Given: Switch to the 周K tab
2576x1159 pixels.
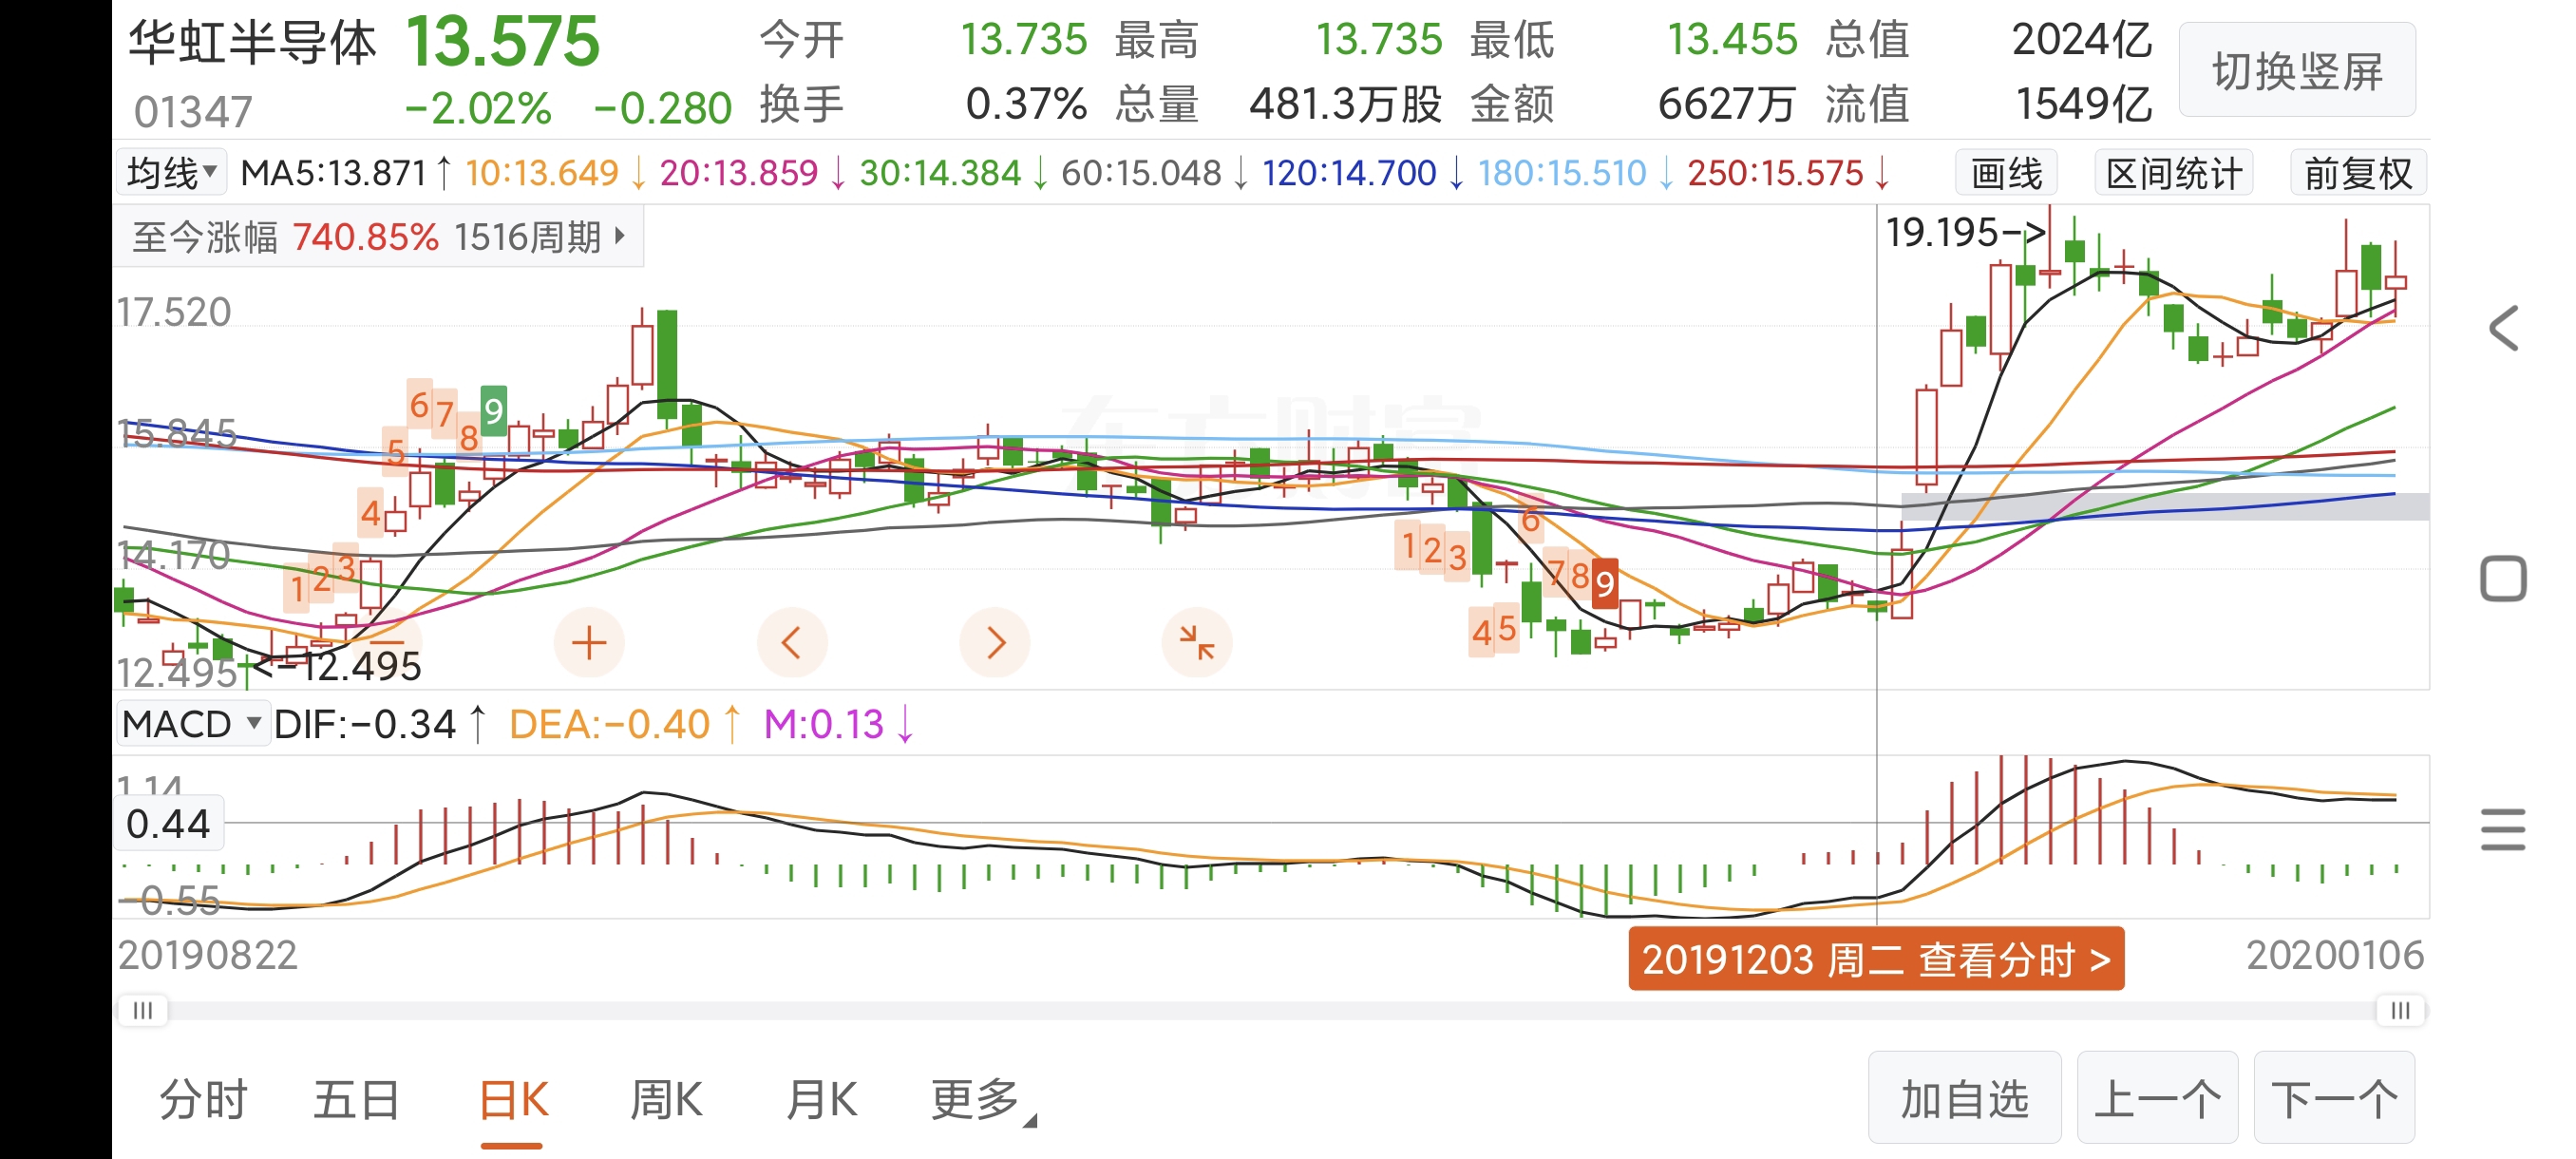Looking at the screenshot, I should point(666,1101).
